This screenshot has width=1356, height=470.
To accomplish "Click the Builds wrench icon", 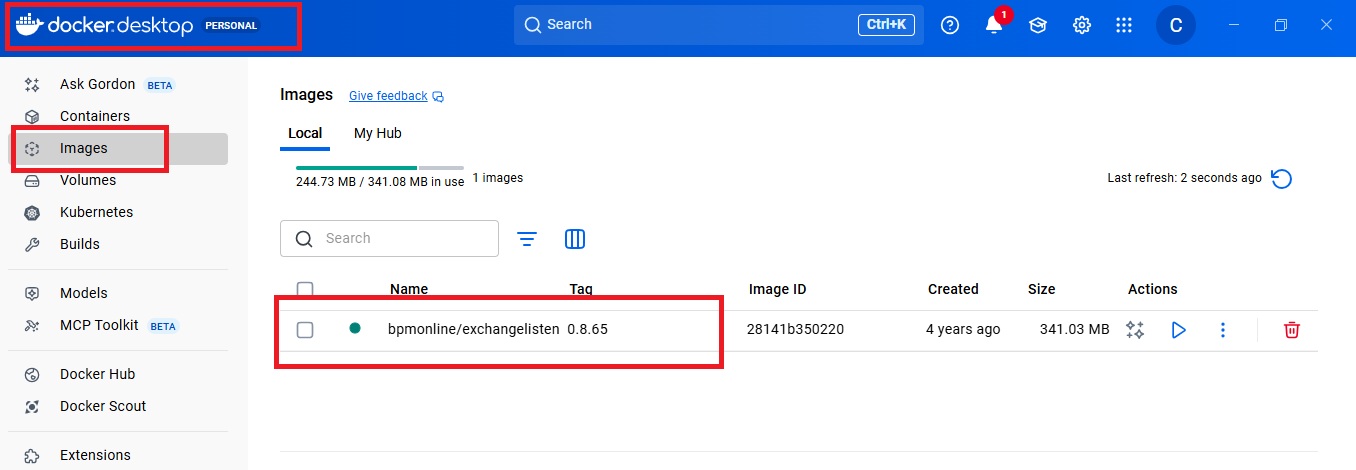I will tap(32, 245).
